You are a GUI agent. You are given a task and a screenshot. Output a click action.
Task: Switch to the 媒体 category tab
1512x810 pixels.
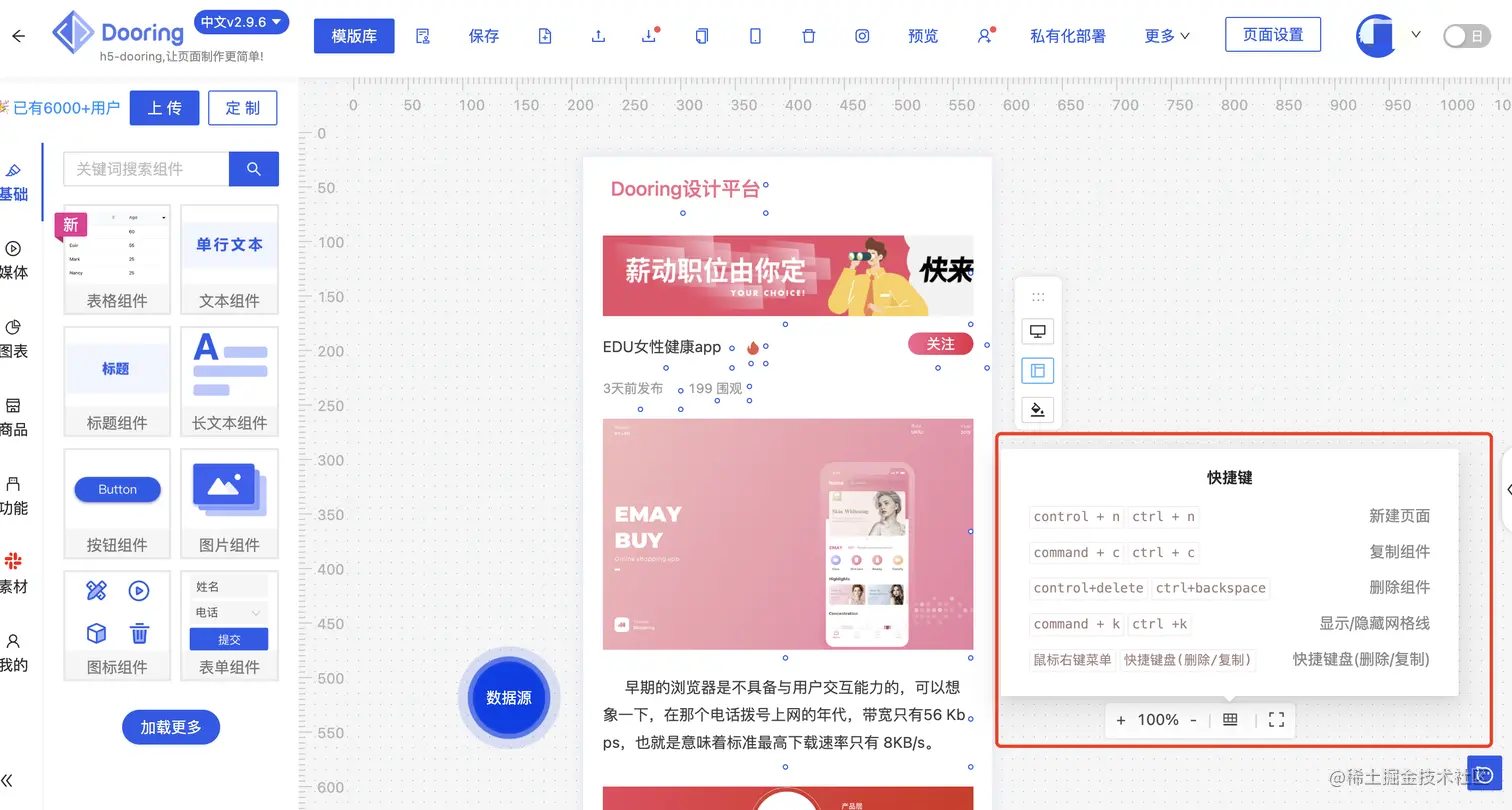coord(13,260)
